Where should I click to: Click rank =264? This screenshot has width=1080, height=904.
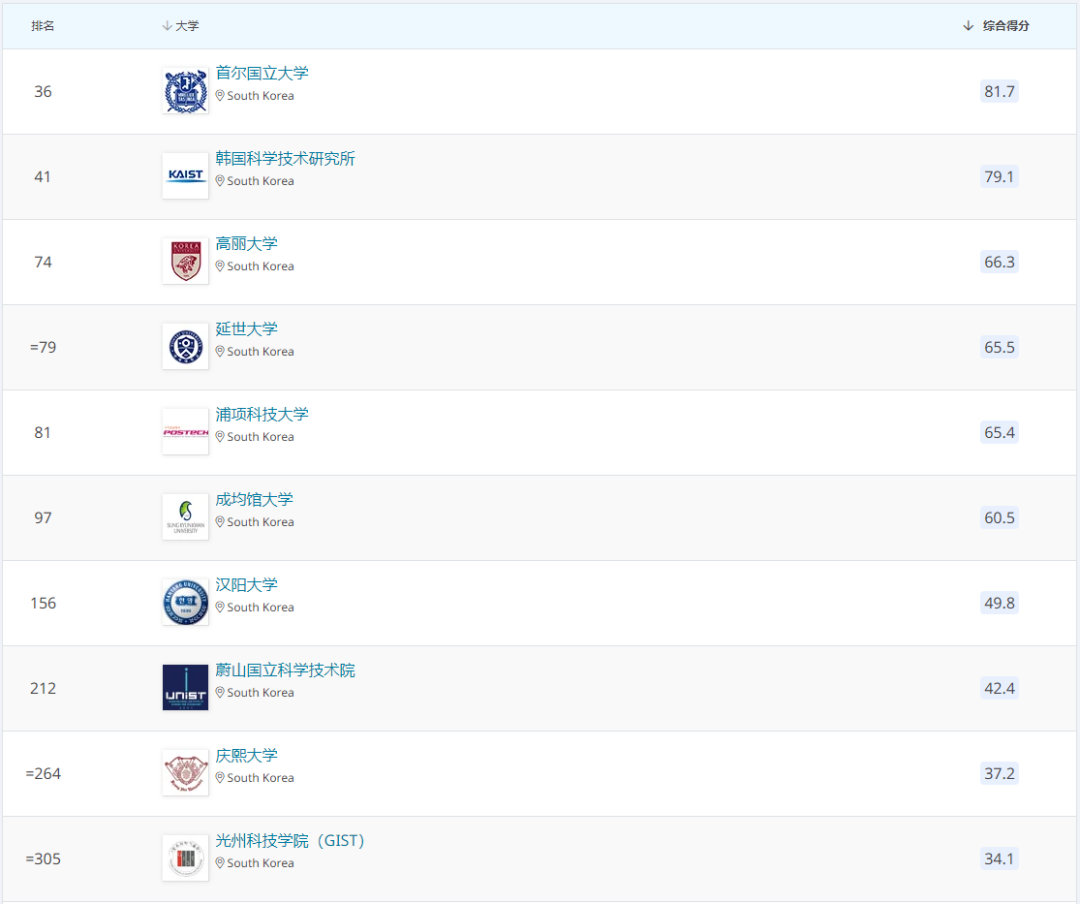pos(43,774)
